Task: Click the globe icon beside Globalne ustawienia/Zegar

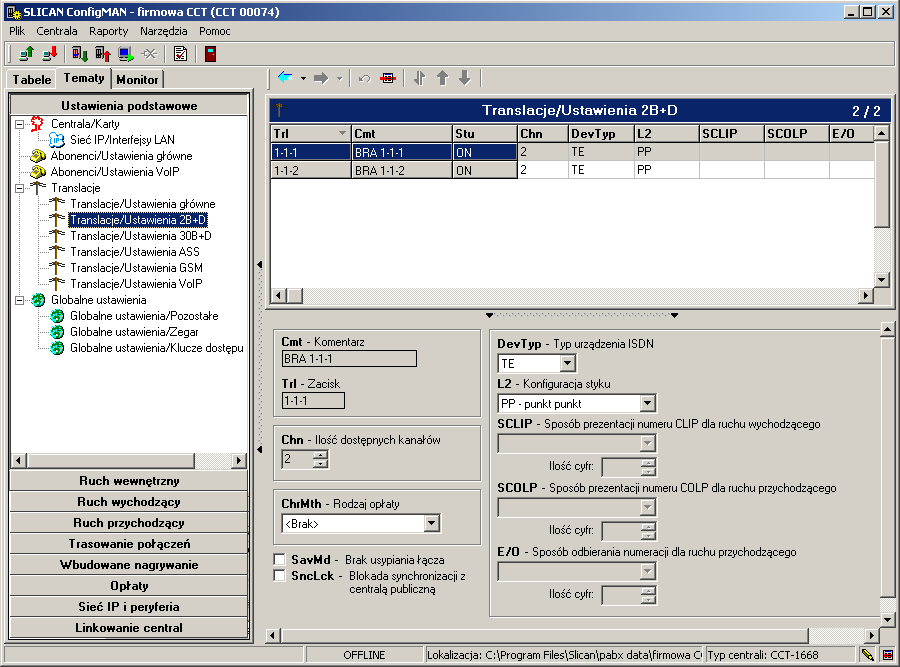Action: (57, 332)
